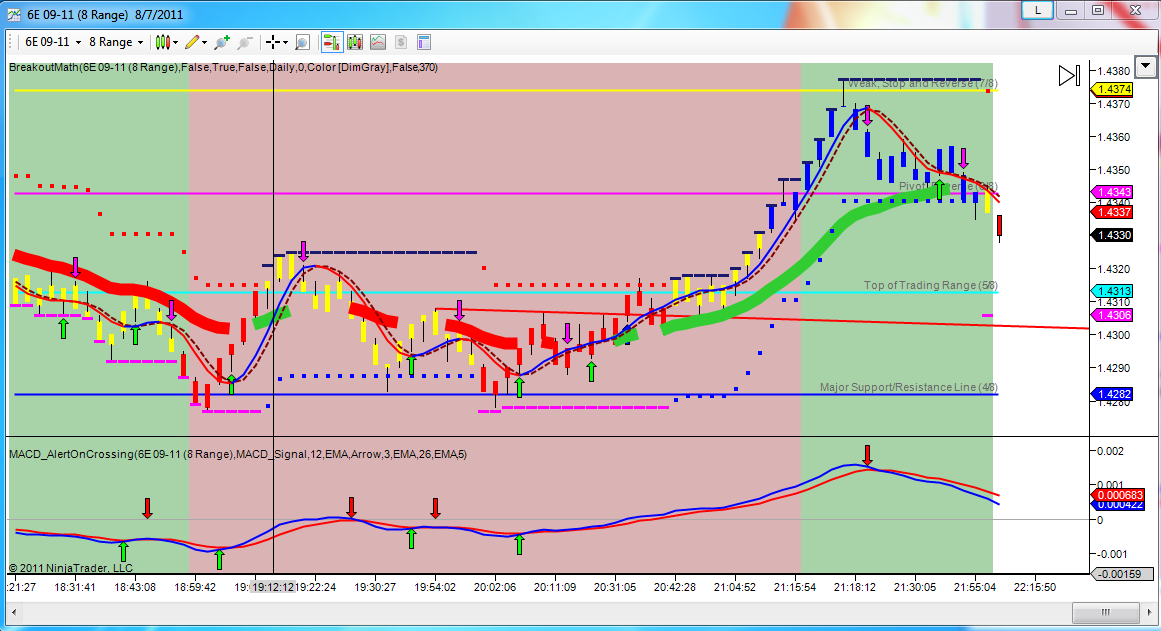Click the horizontal scrollbar left arrow

pyautogui.click(x=13, y=612)
